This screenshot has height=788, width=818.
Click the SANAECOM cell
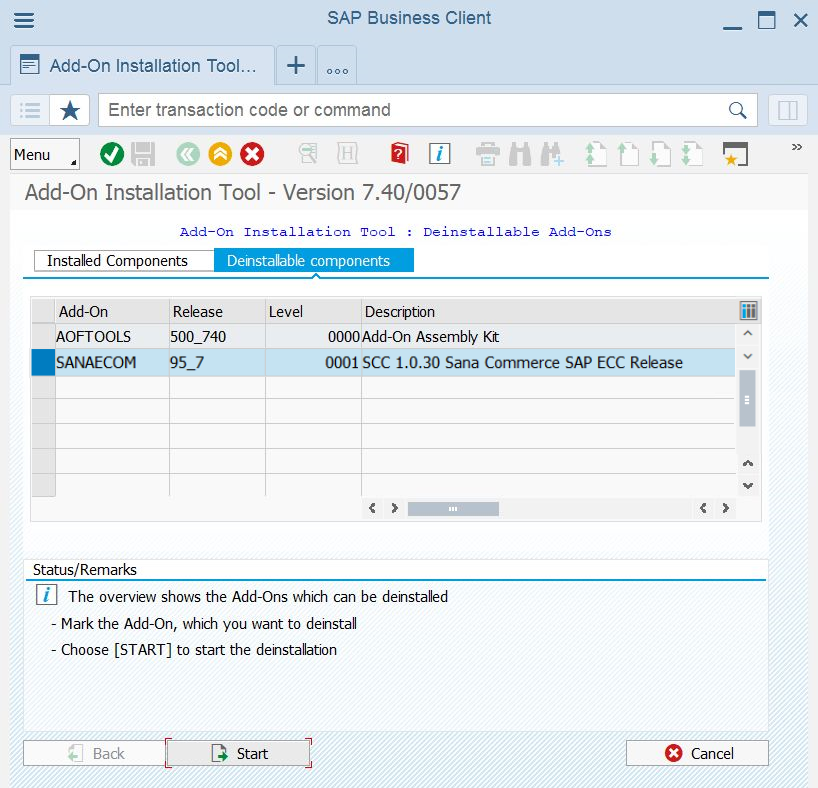[x=112, y=362]
